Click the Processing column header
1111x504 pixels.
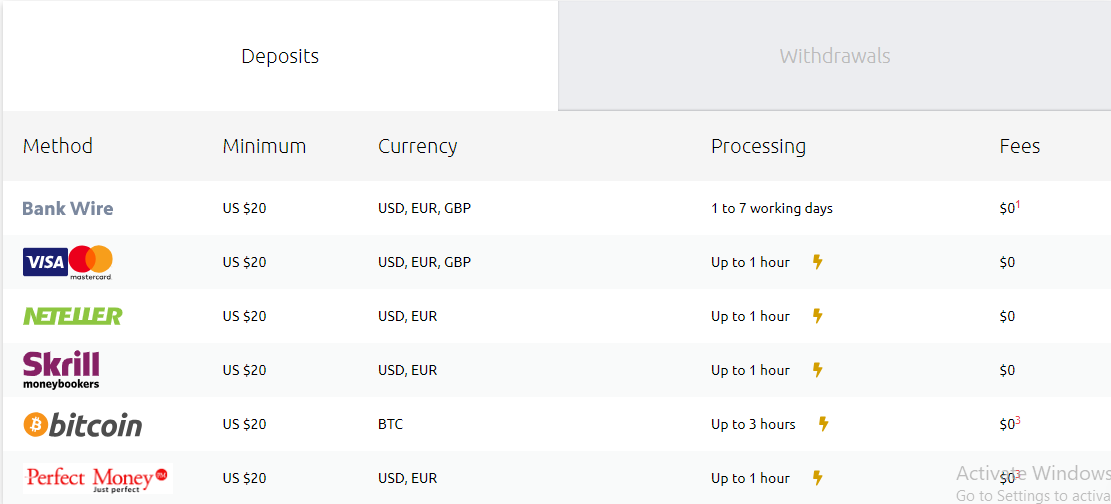[758, 147]
